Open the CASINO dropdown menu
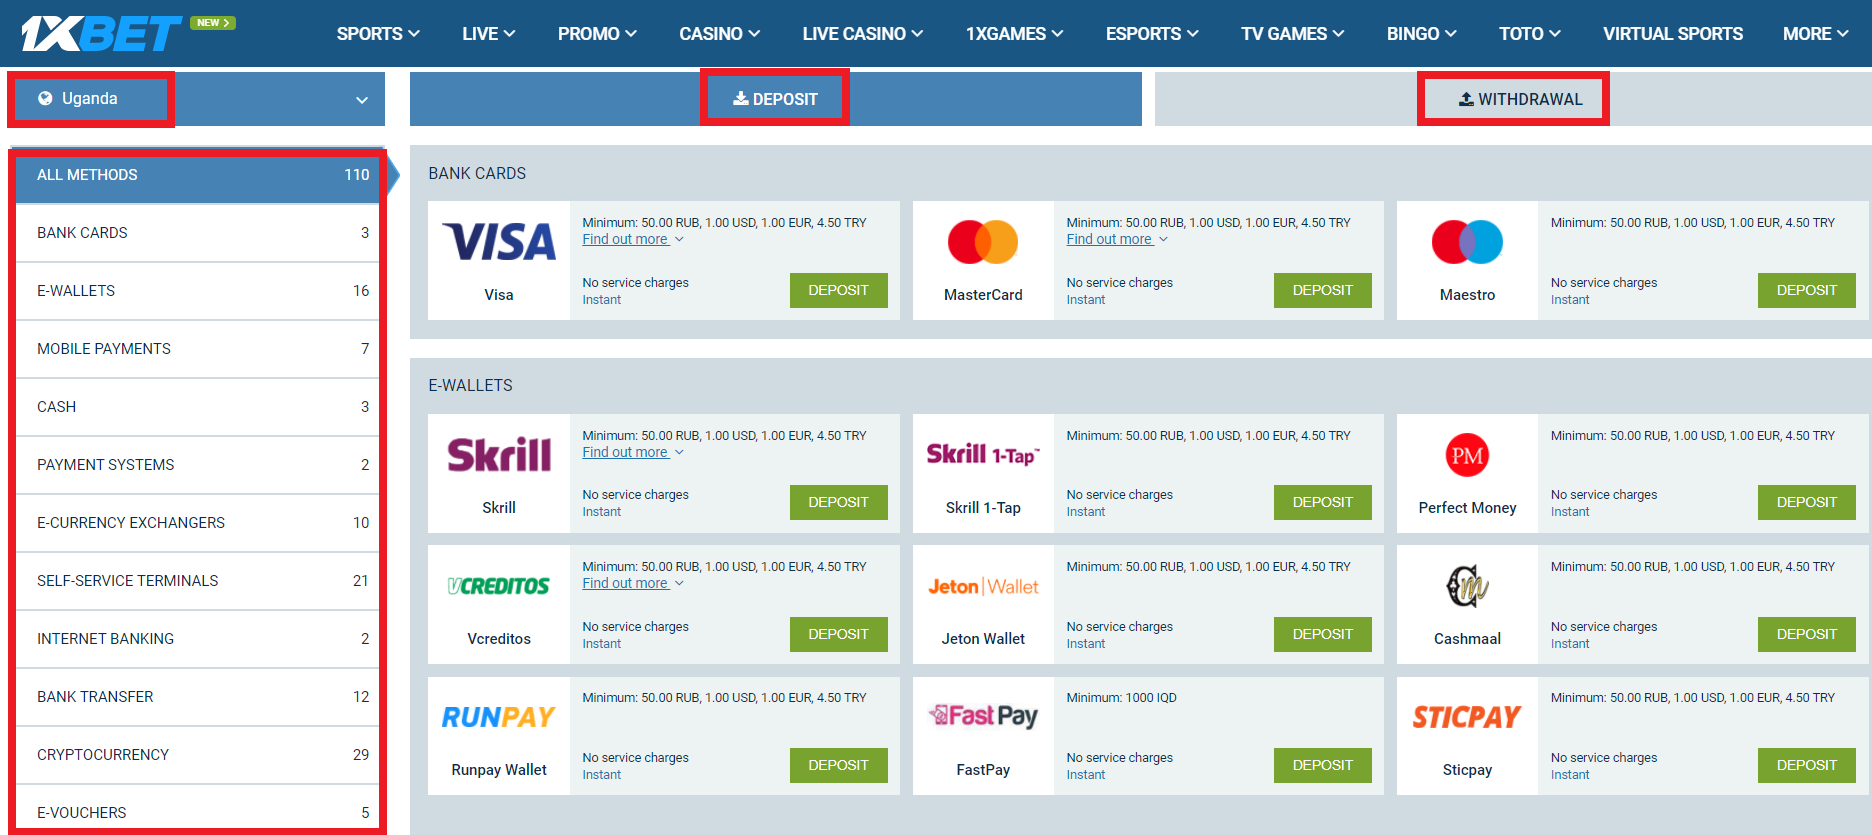The width and height of the screenshot is (1872, 835). 720,34
